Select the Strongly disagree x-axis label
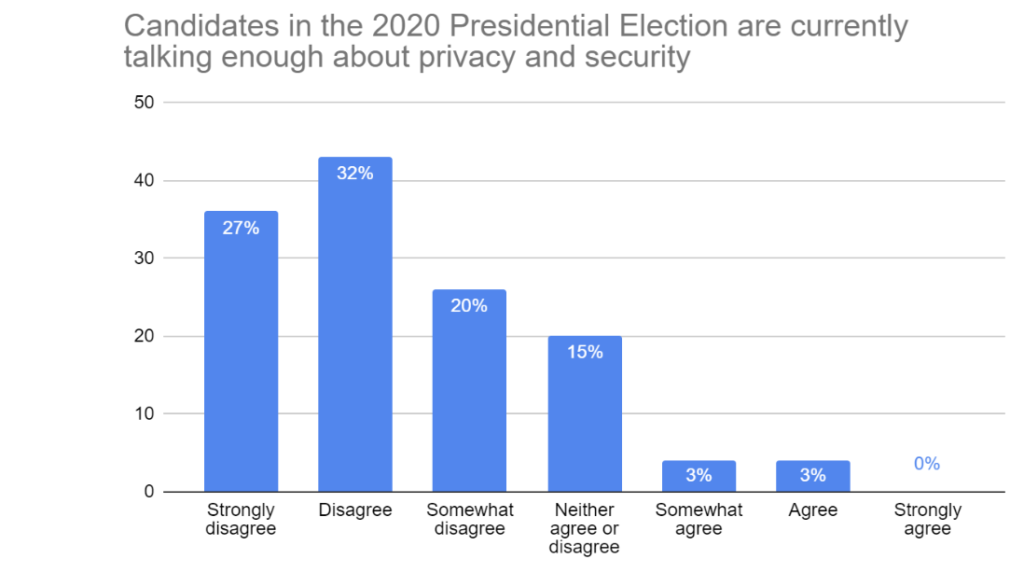Image resolution: width=1024 pixels, height=573 pixels. coord(241,519)
